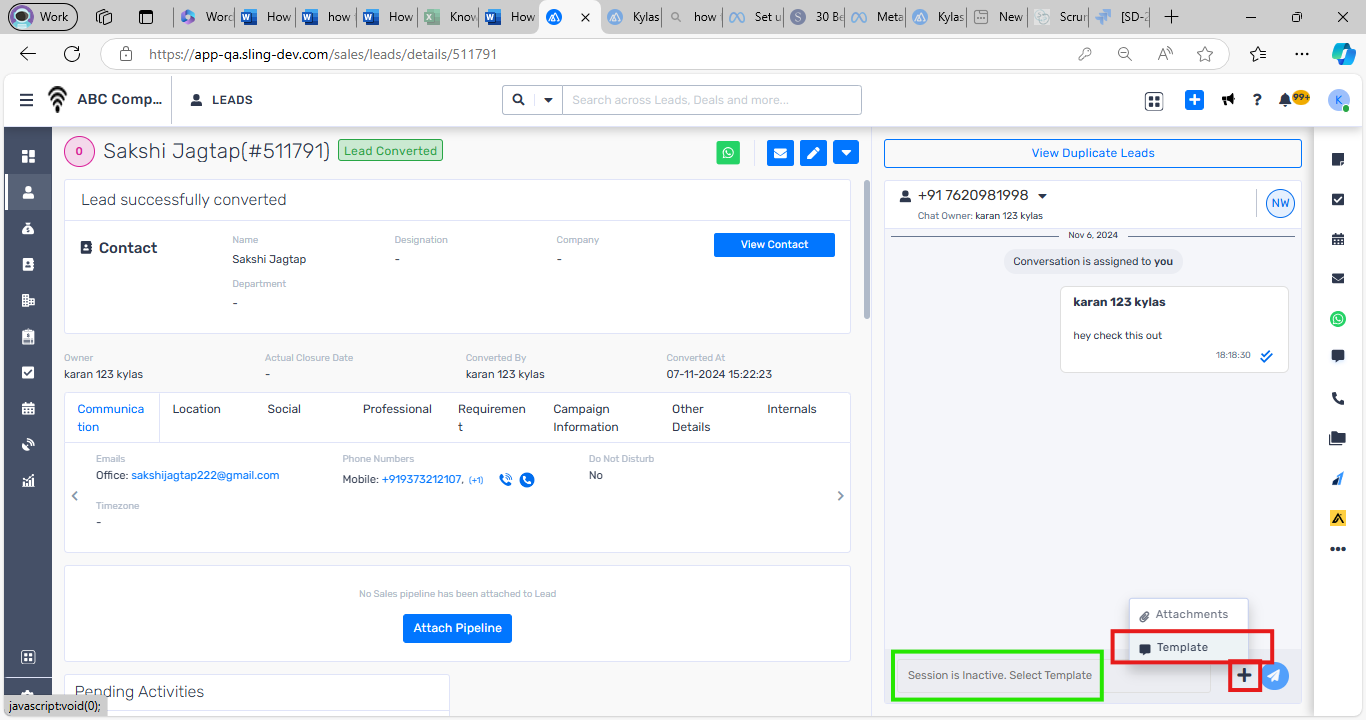The height and width of the screenshot is (720, 1366).
Task: Click Attach Pipeline button
Action: (458, 628)
